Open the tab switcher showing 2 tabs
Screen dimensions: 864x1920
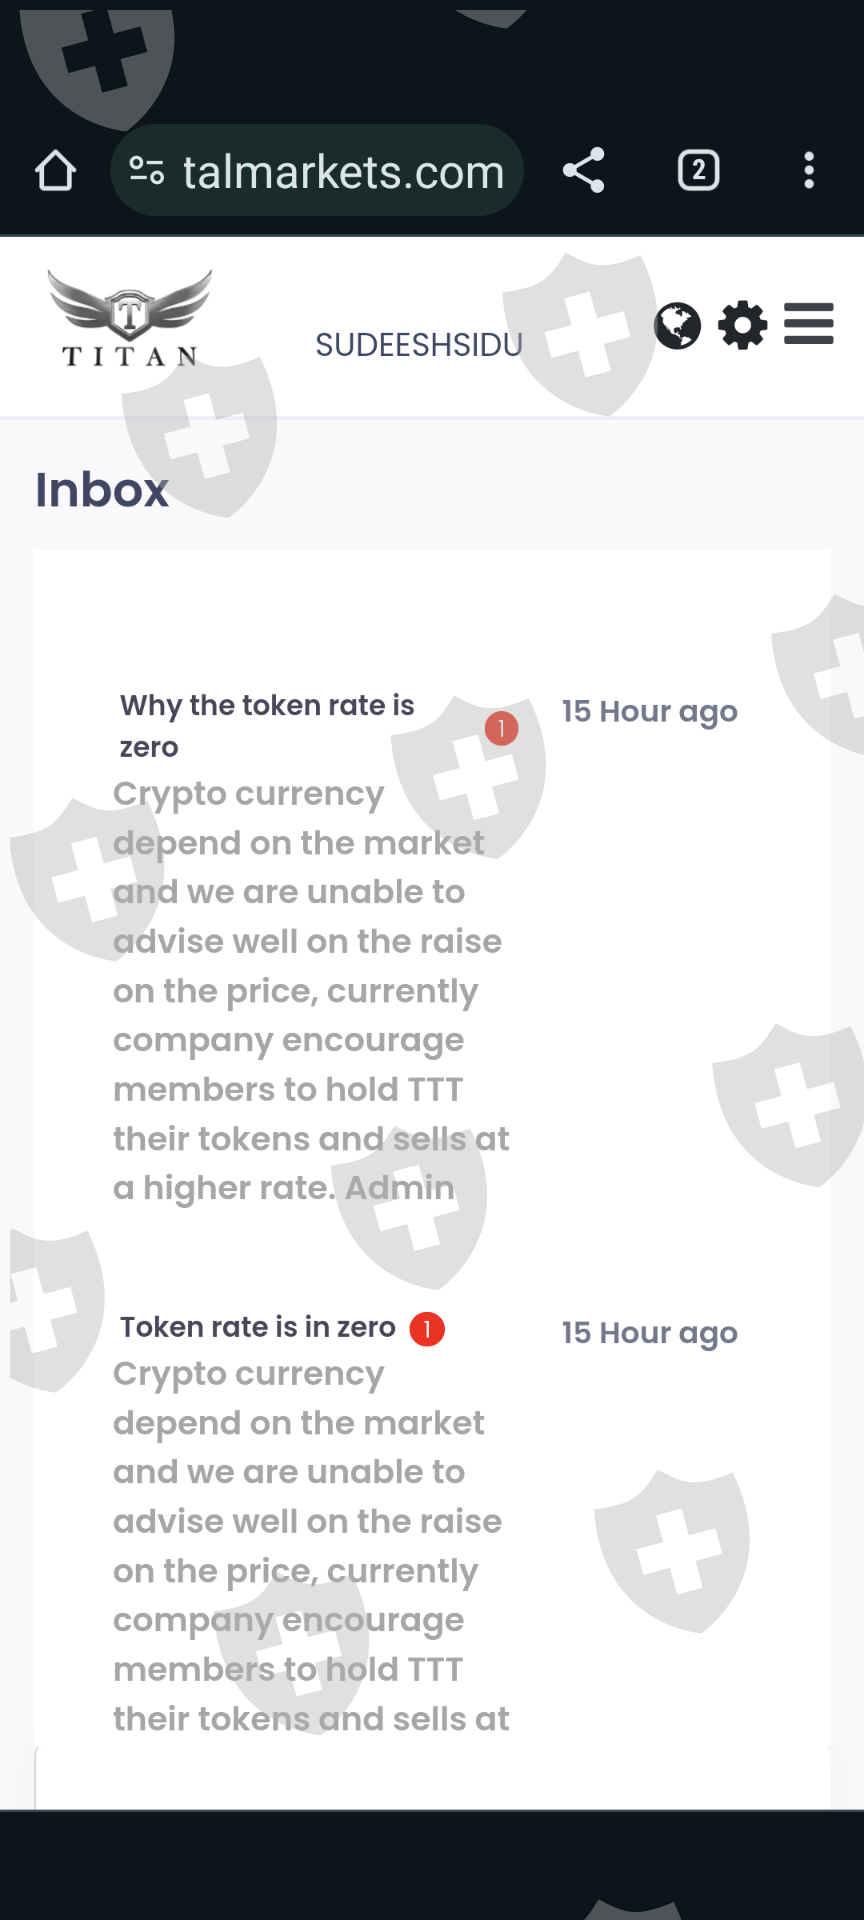(698, 171)
